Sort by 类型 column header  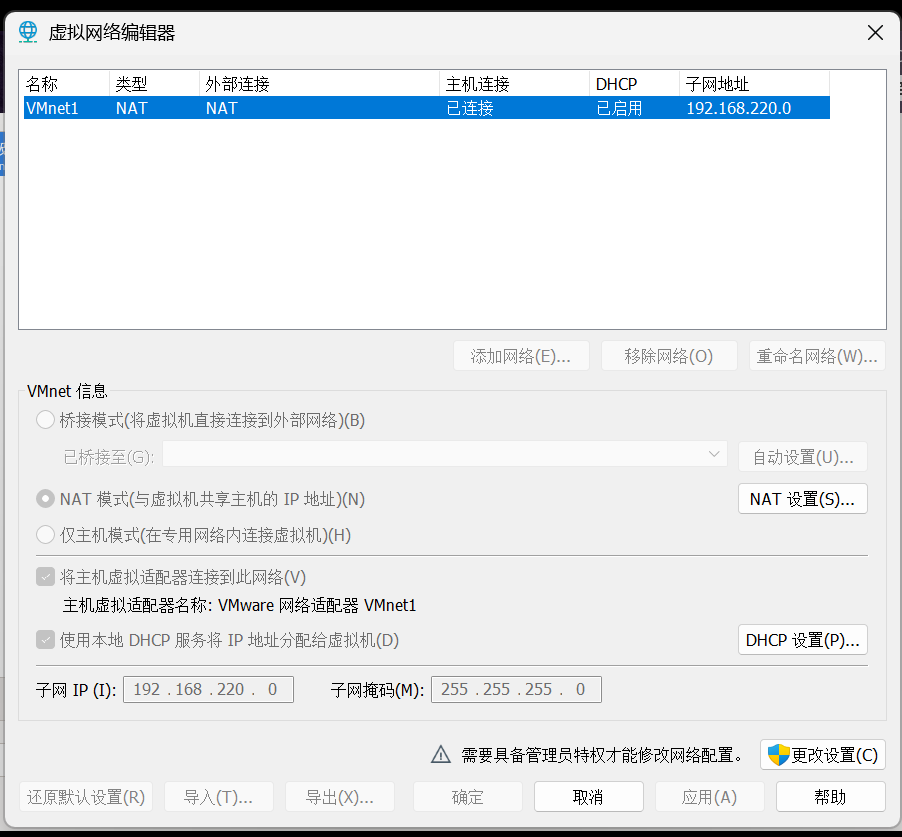(154, 84)
